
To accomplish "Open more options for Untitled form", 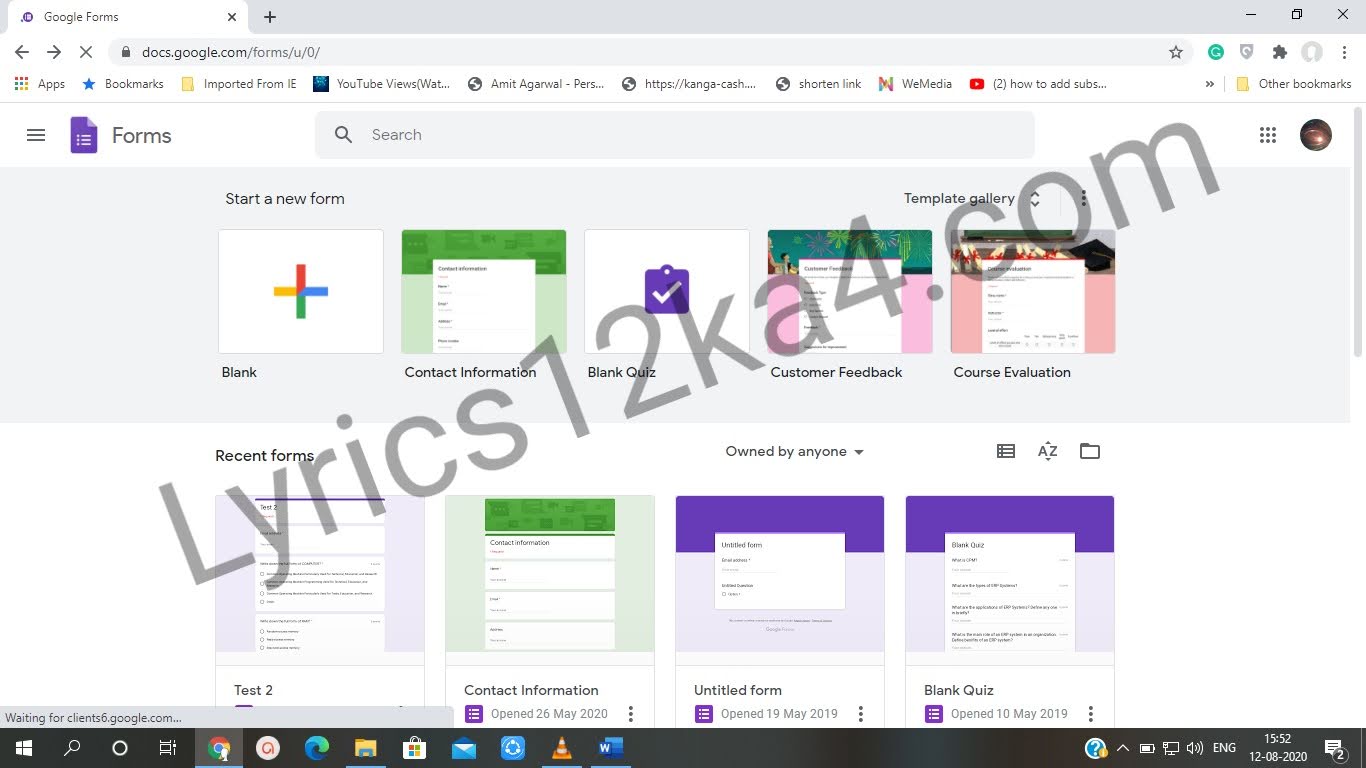I will point(861,714).
